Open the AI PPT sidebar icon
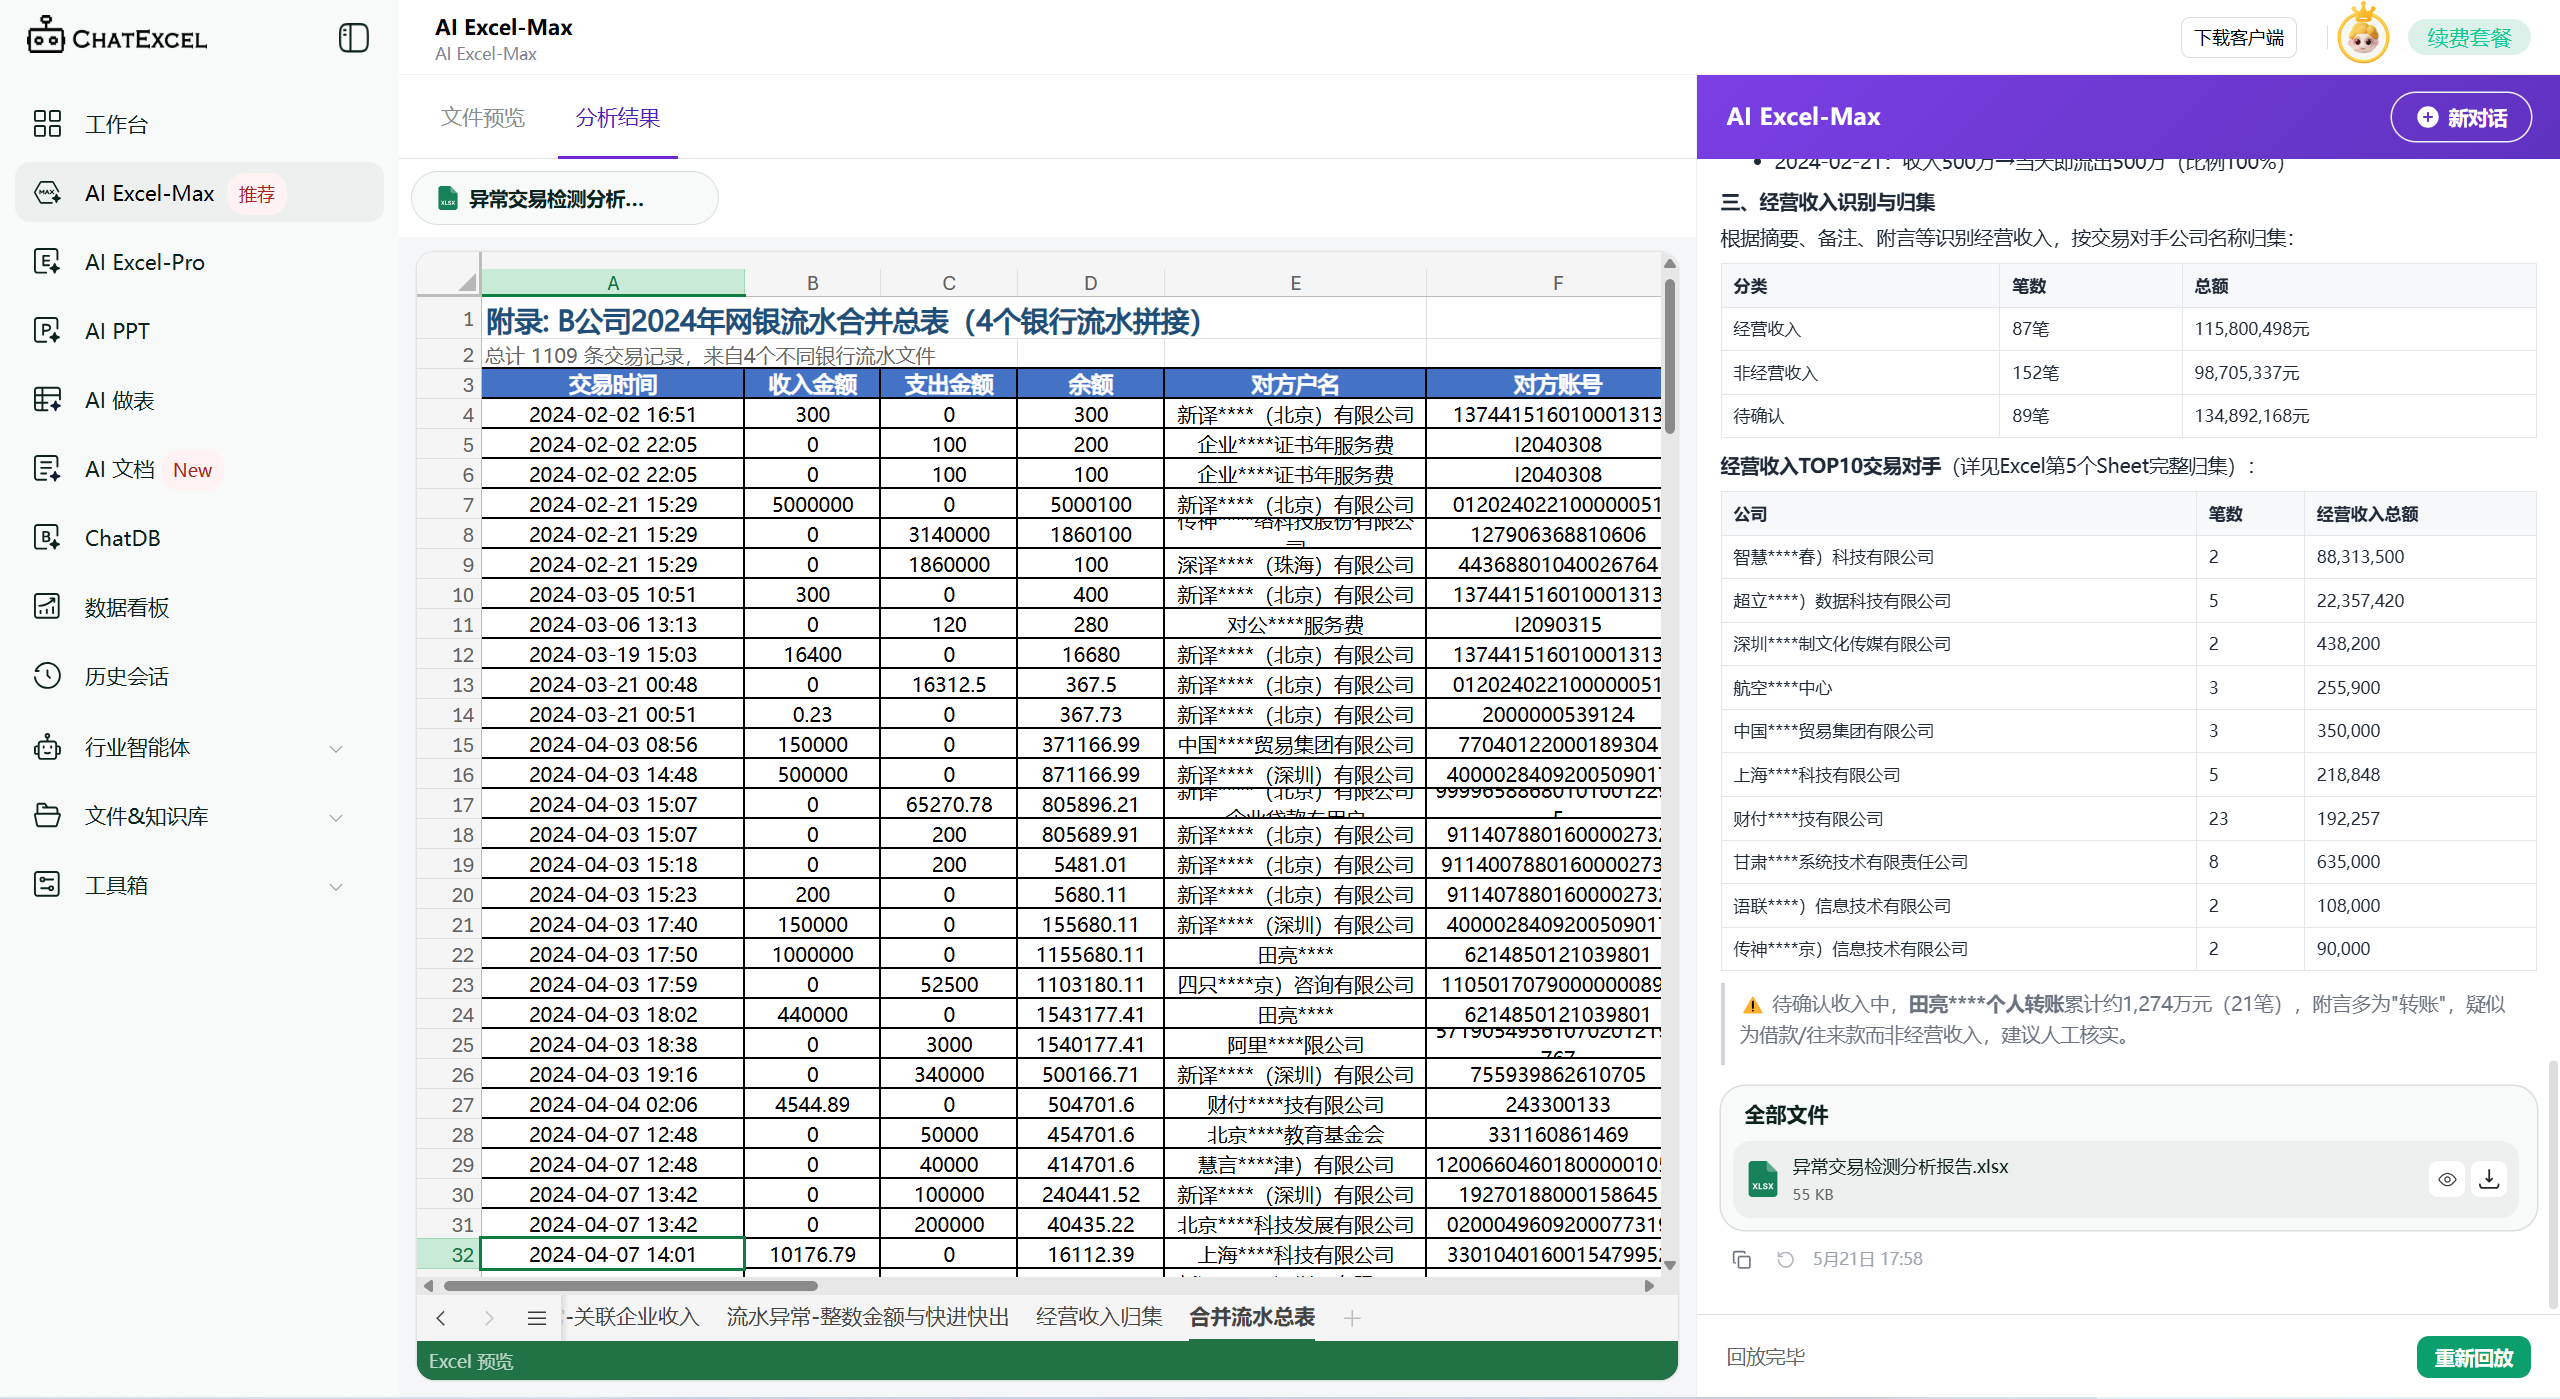The height and width of the screenshot is (1399, 2560). click(47, 331)
